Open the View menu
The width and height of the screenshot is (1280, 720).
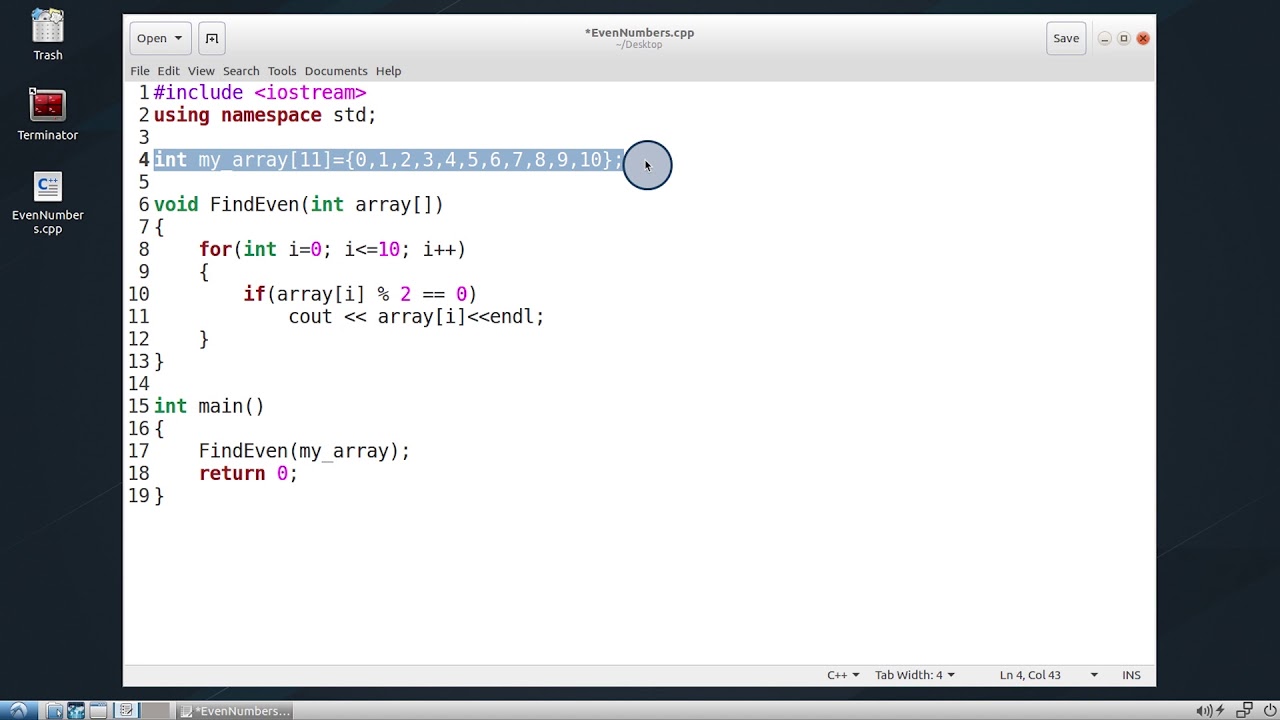pyautogui.click(x=201, y=71)
